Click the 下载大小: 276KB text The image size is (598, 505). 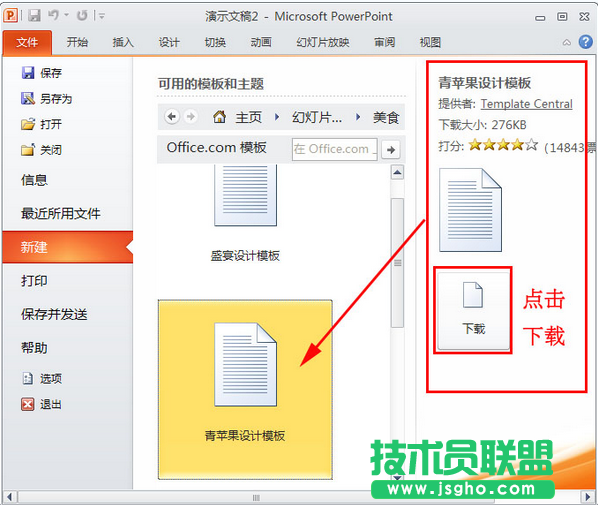pos(482,124)
